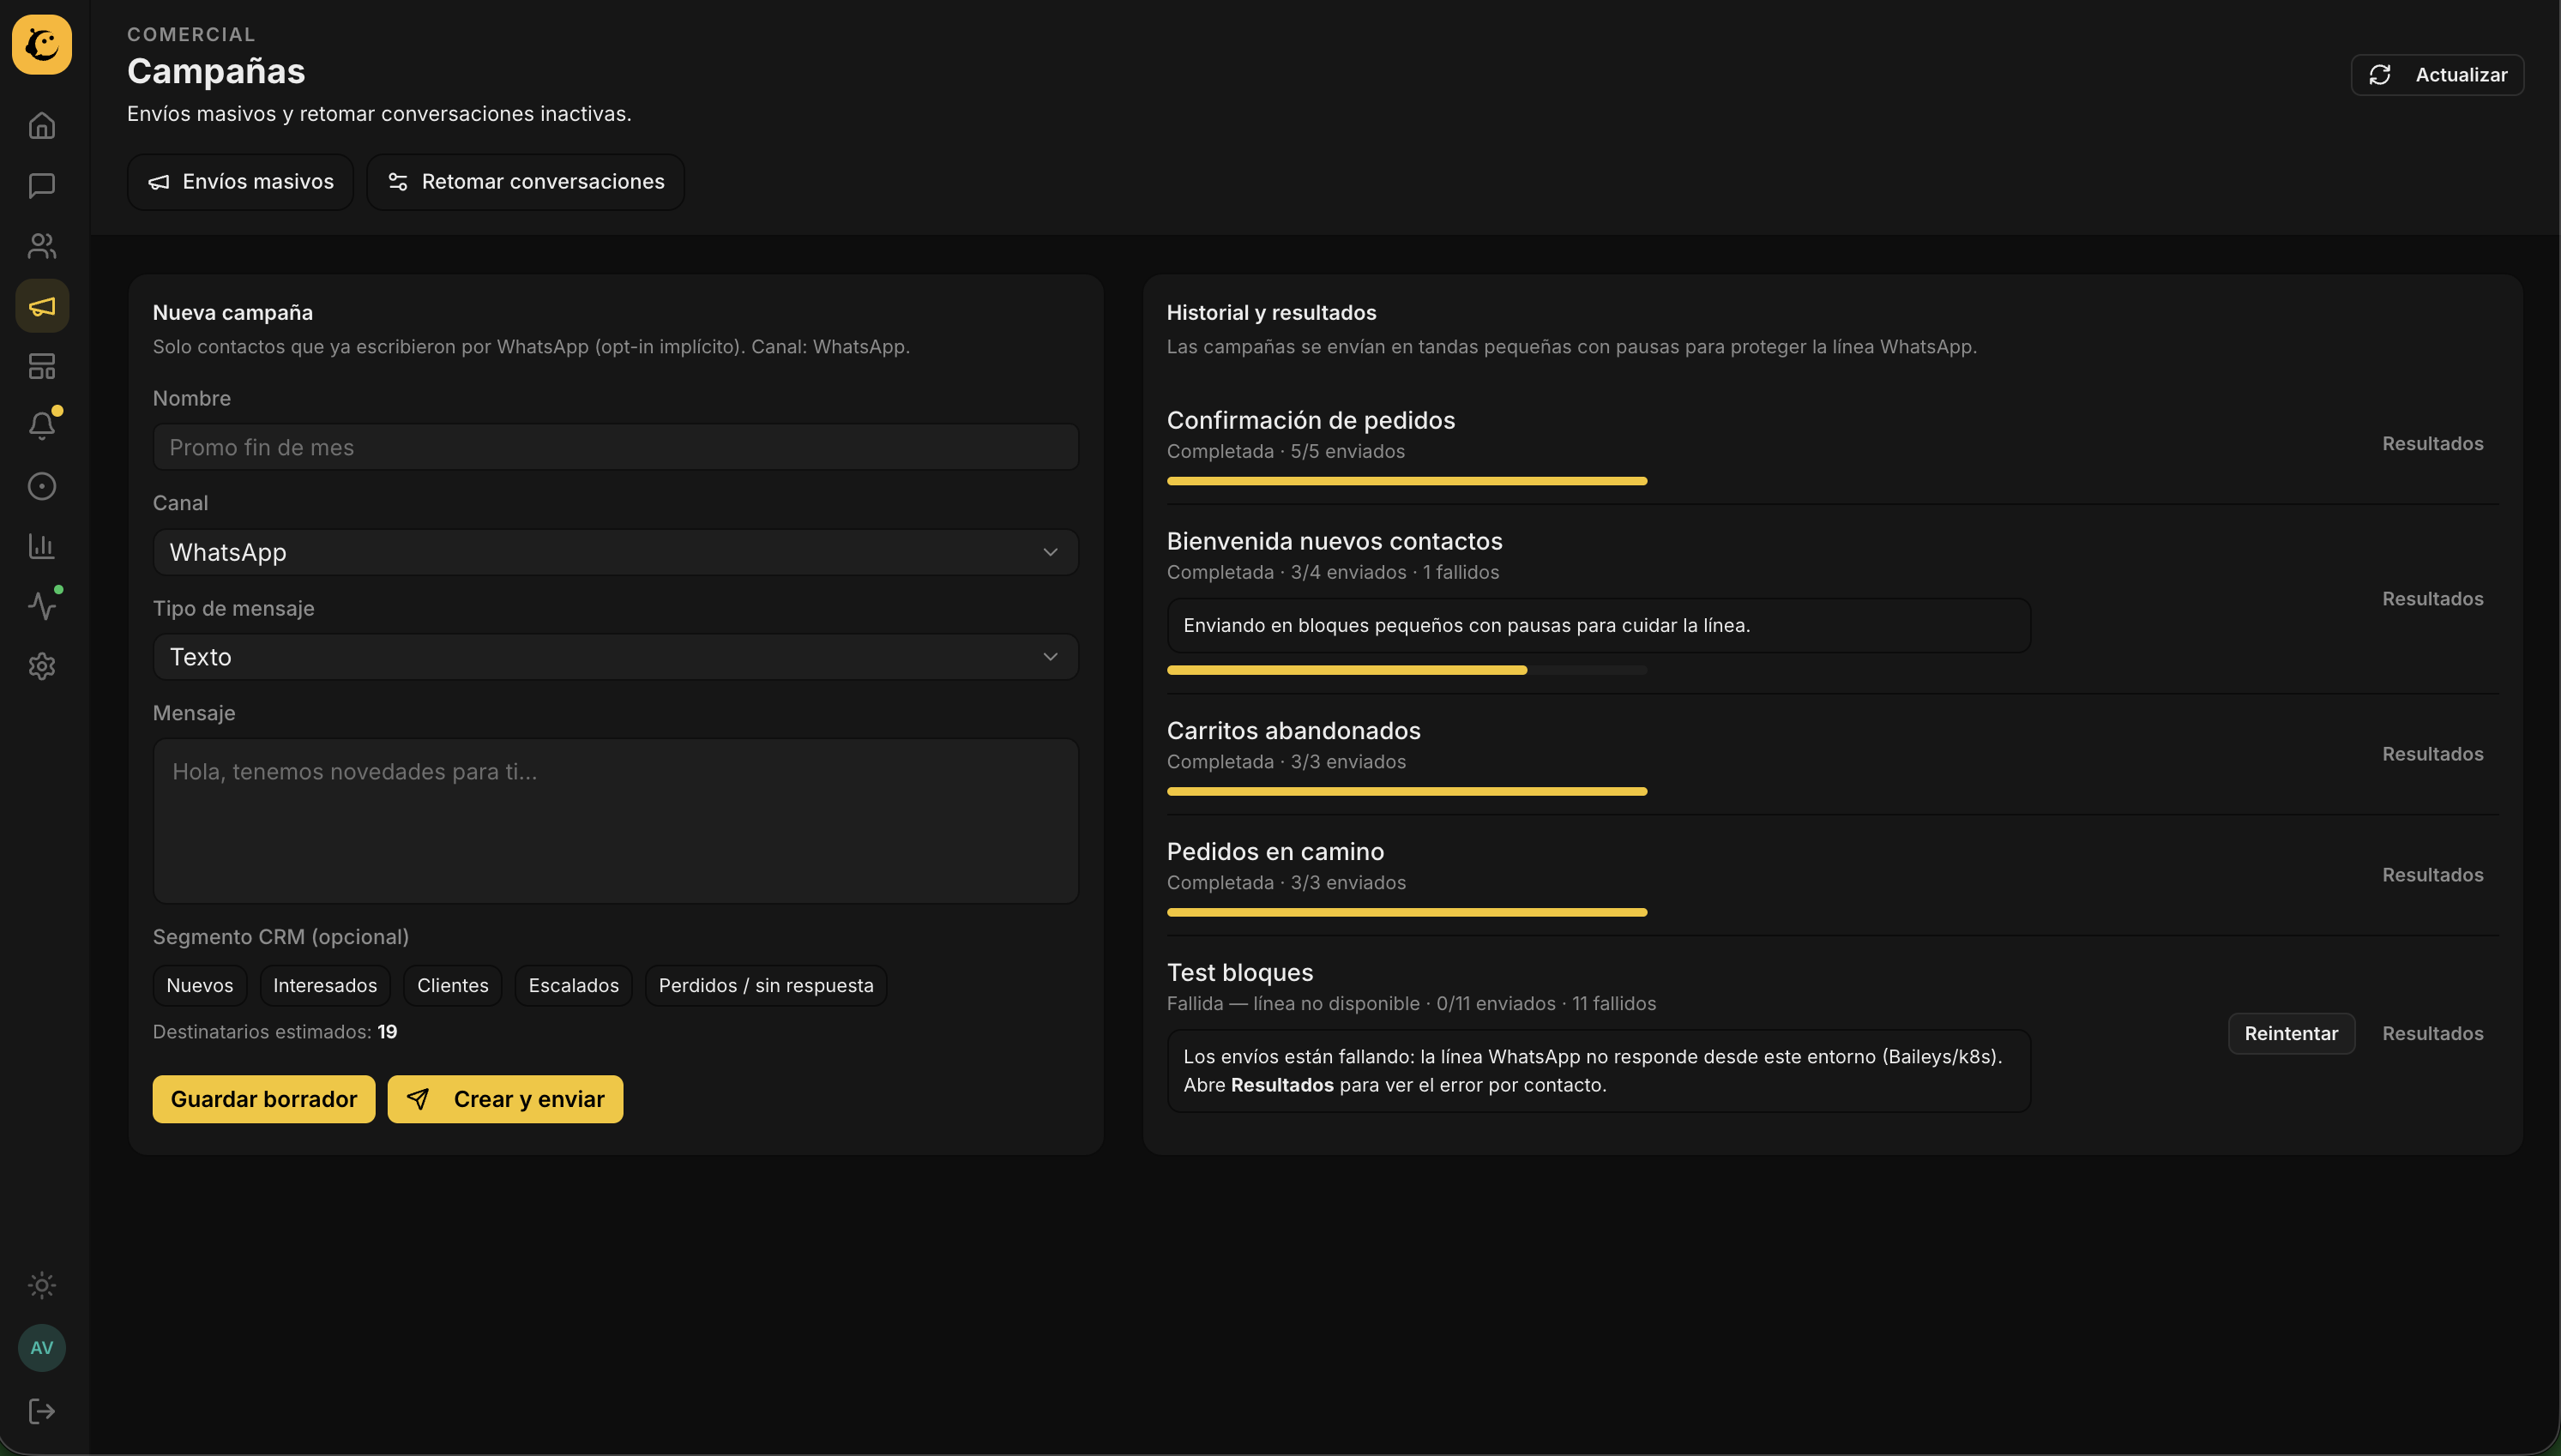Image resolution: width=2561 pixels, height=1456 pixels.
Task: Switch to the Retomar conversaciones tab
Action: tap(525, 182)
